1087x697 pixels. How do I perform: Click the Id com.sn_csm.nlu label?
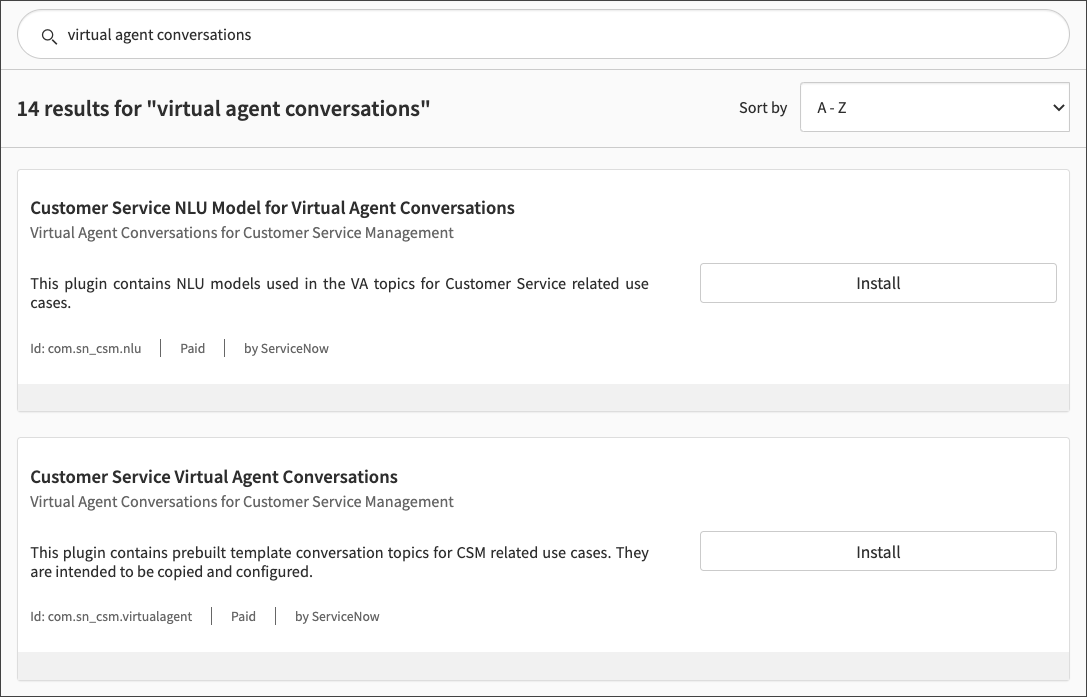[x=87, y=348]
